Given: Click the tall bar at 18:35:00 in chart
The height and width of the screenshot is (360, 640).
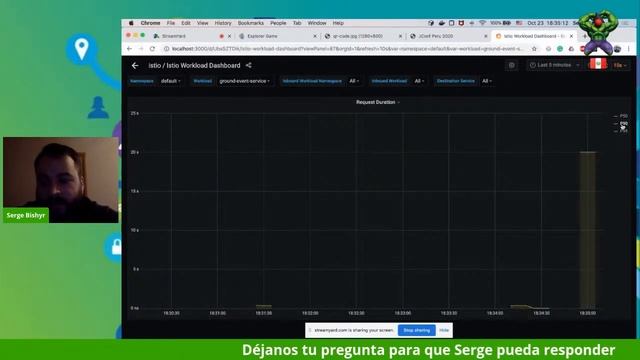Looking at the screenshot, I should tap(588, 230).
